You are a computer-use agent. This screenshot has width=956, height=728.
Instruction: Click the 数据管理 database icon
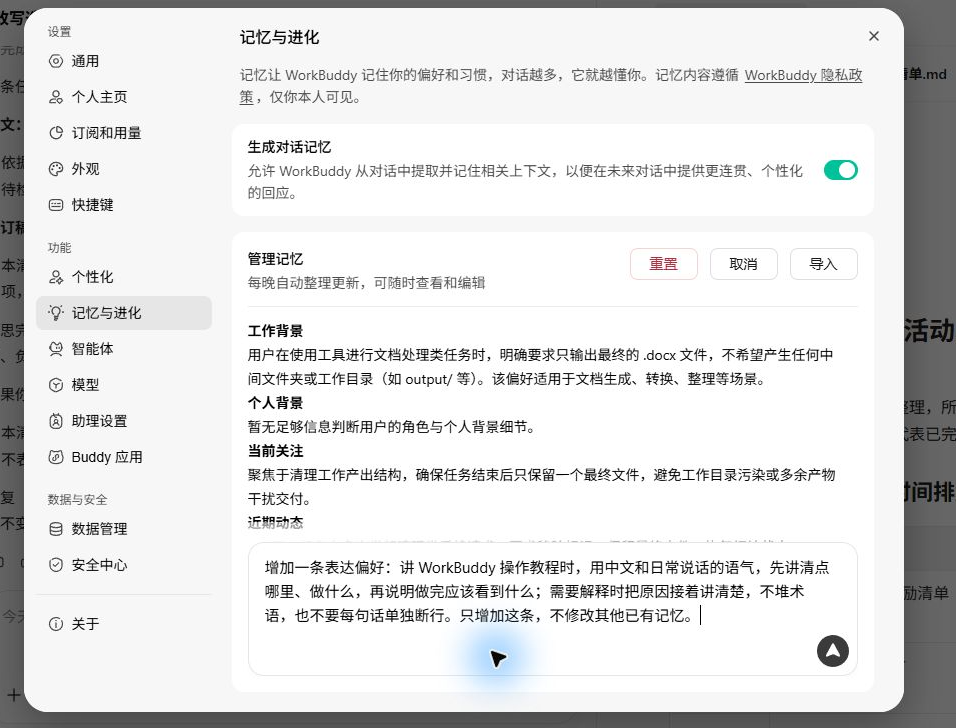pos(55,529)
